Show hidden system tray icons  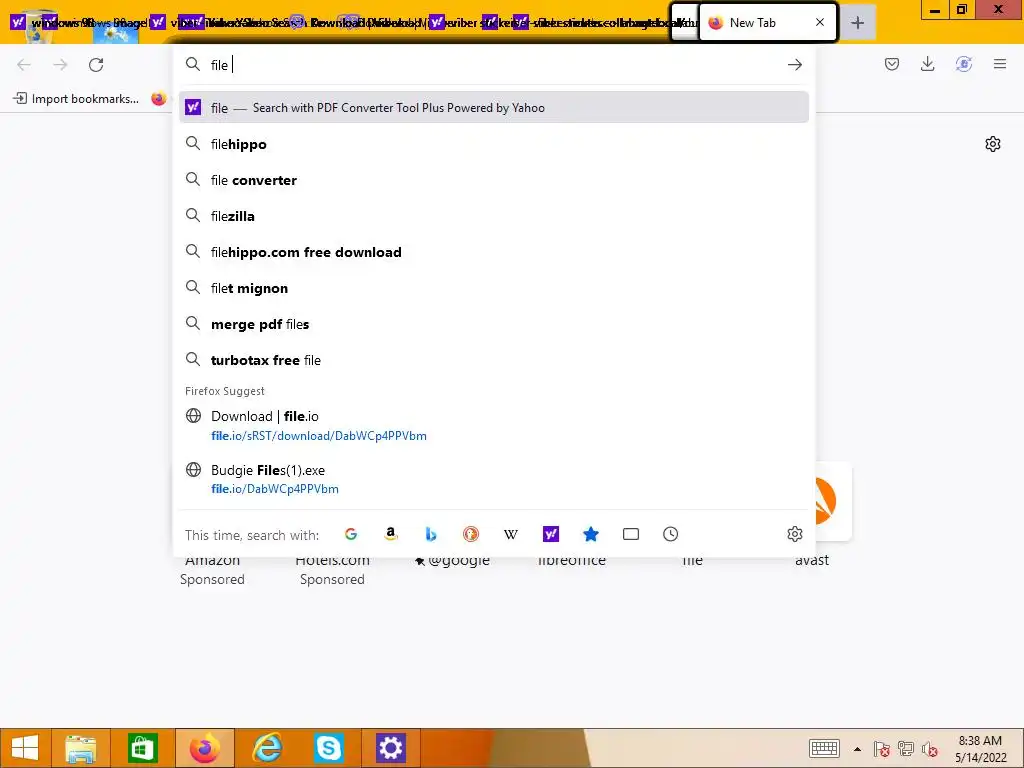coord(857,749)
